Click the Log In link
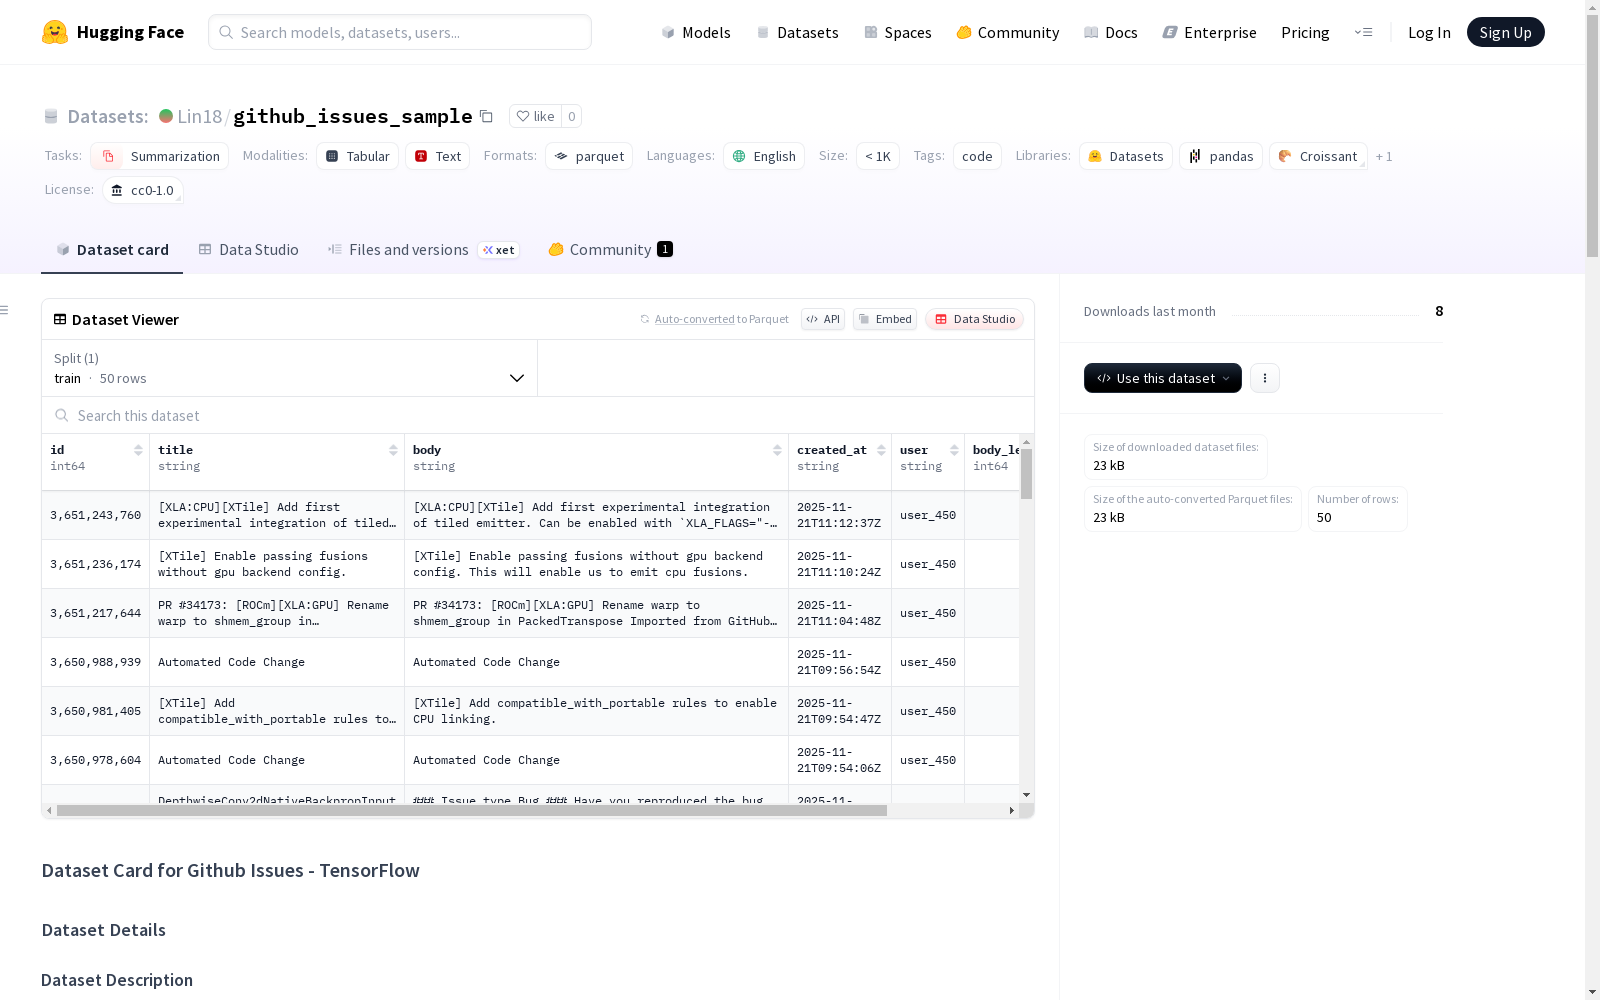 click(1429, 32)
